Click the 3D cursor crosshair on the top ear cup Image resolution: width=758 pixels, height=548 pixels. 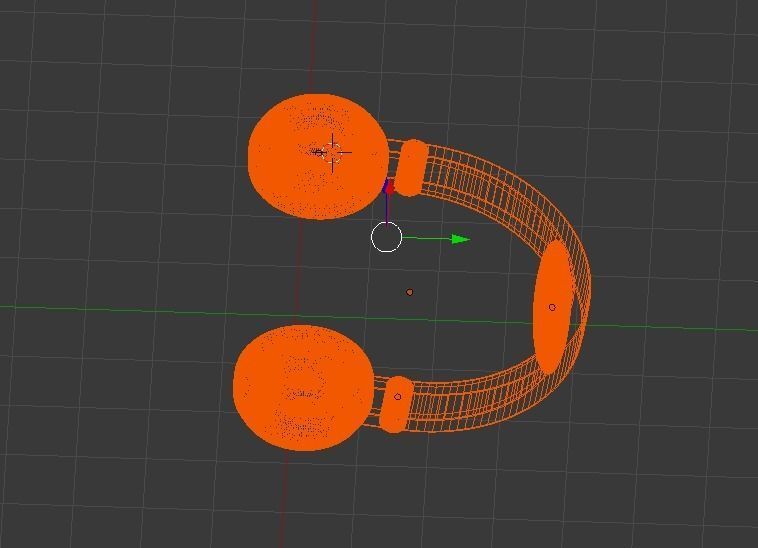[333, 152]
